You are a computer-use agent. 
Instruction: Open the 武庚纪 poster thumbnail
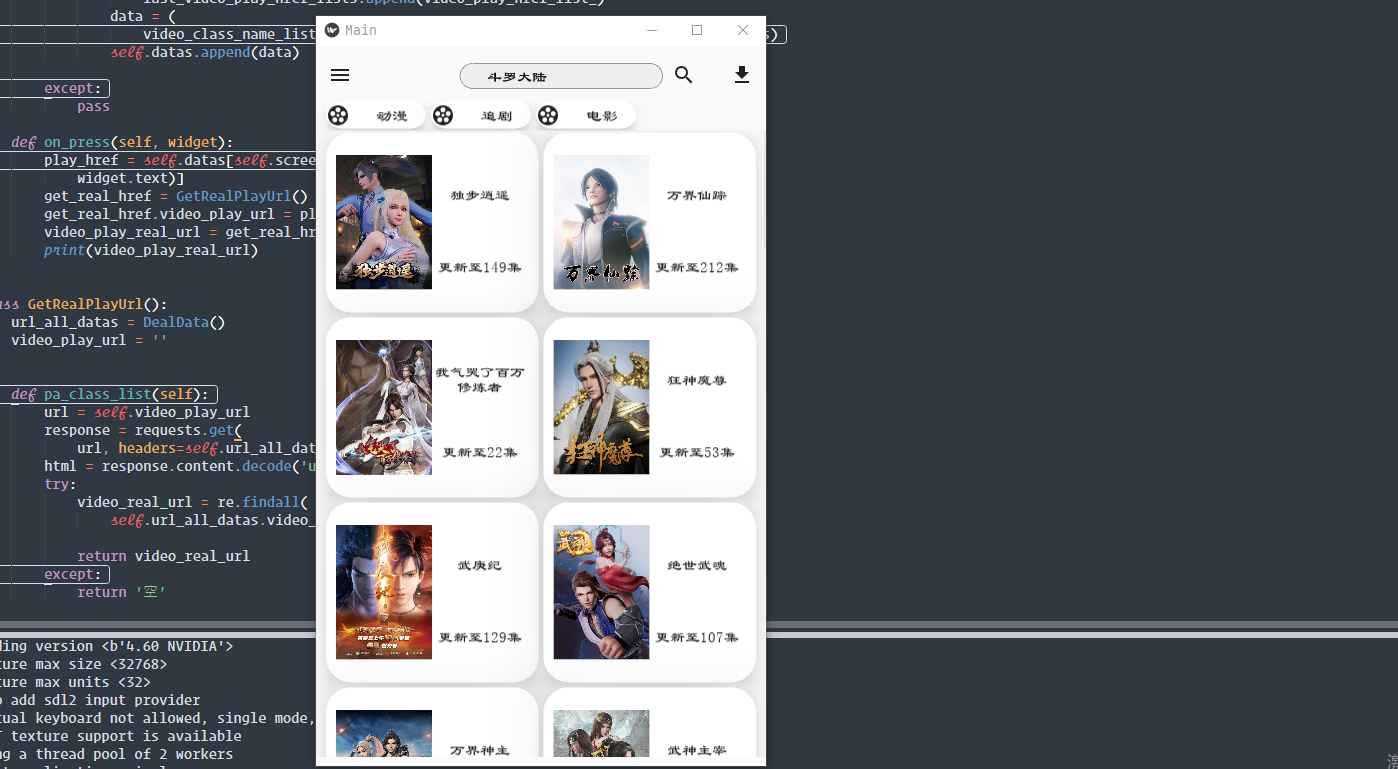[384, 592]
